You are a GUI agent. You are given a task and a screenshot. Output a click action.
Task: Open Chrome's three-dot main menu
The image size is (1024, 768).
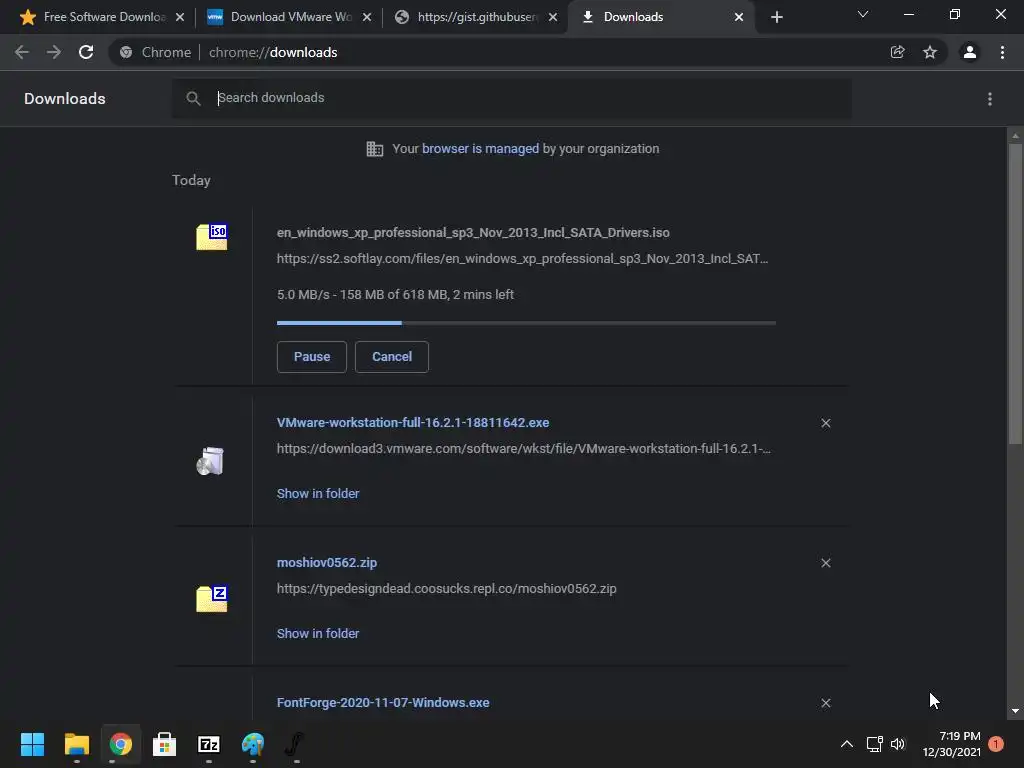click(1002, 52)
